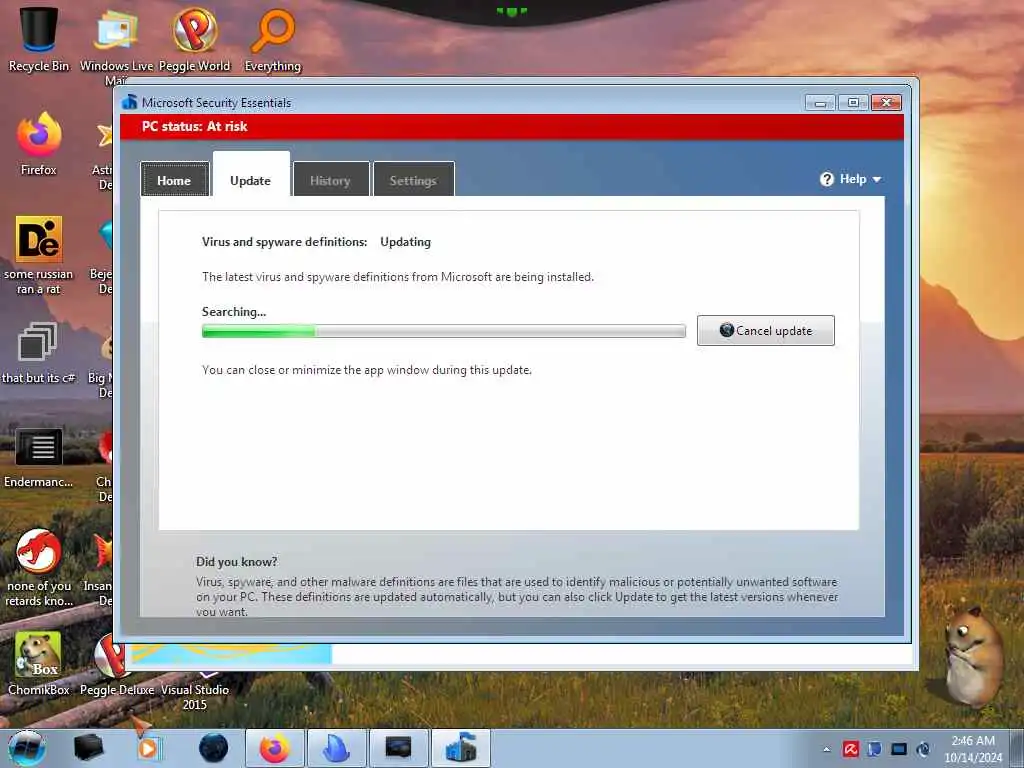This screenshot has width=1024, height=768.
Task: Launch the ChomikBox desktop icon
Action: 39,663
